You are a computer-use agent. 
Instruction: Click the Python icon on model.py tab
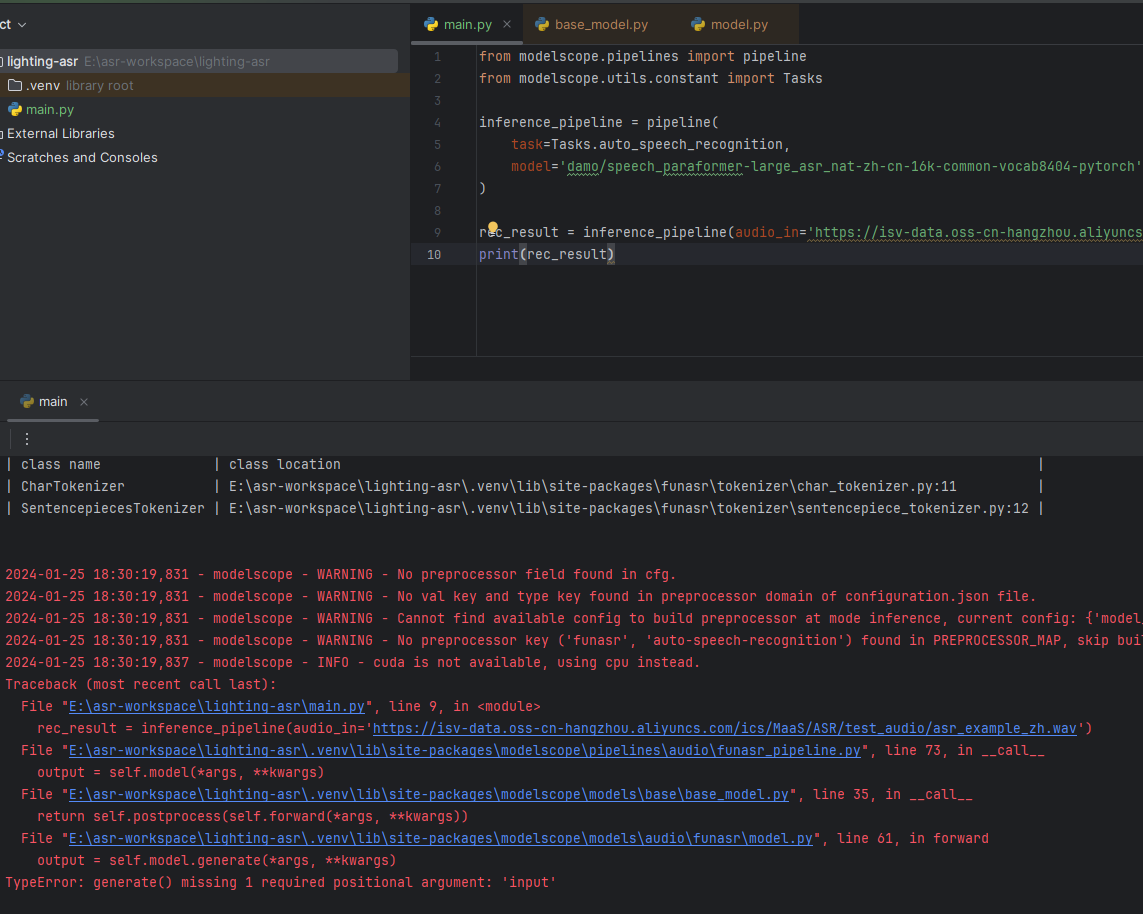click(698, 24)
